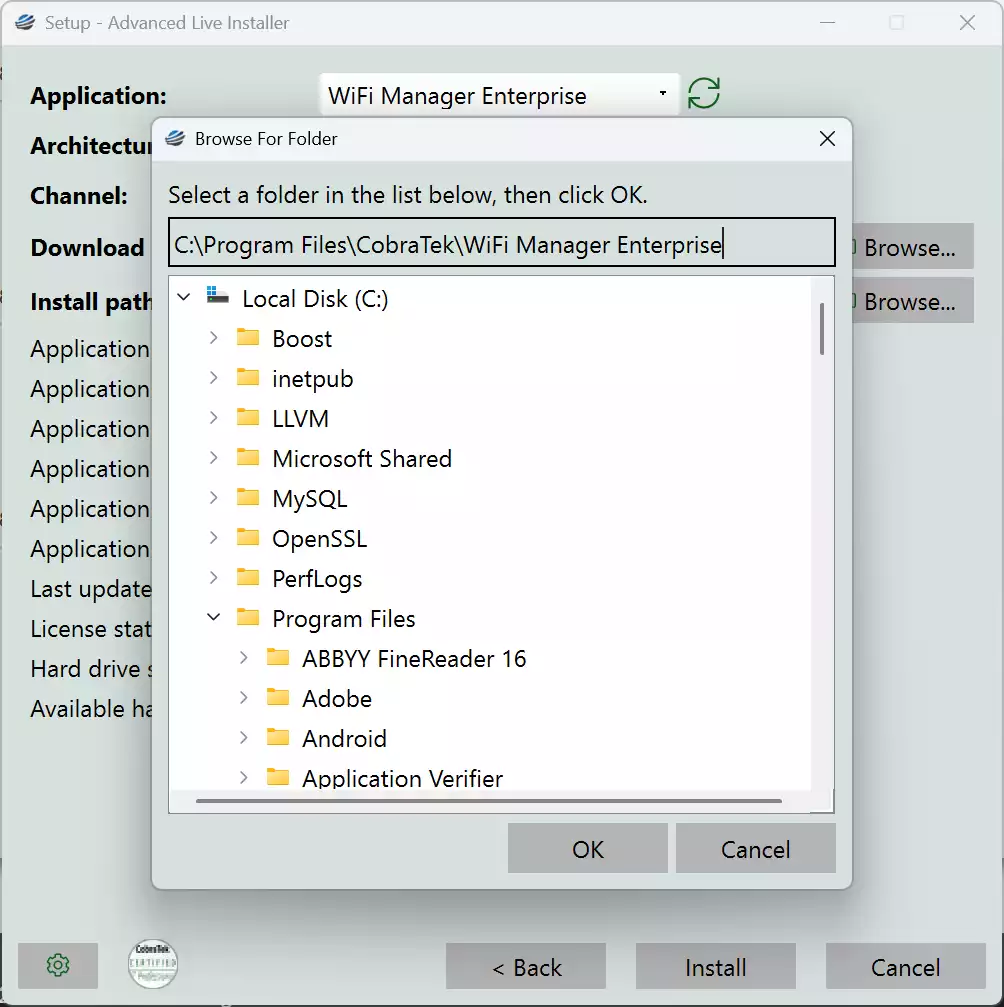Confirm folder selection with OK
Viewport: 1004px width, 1007px height.
[x=588, y=848]
